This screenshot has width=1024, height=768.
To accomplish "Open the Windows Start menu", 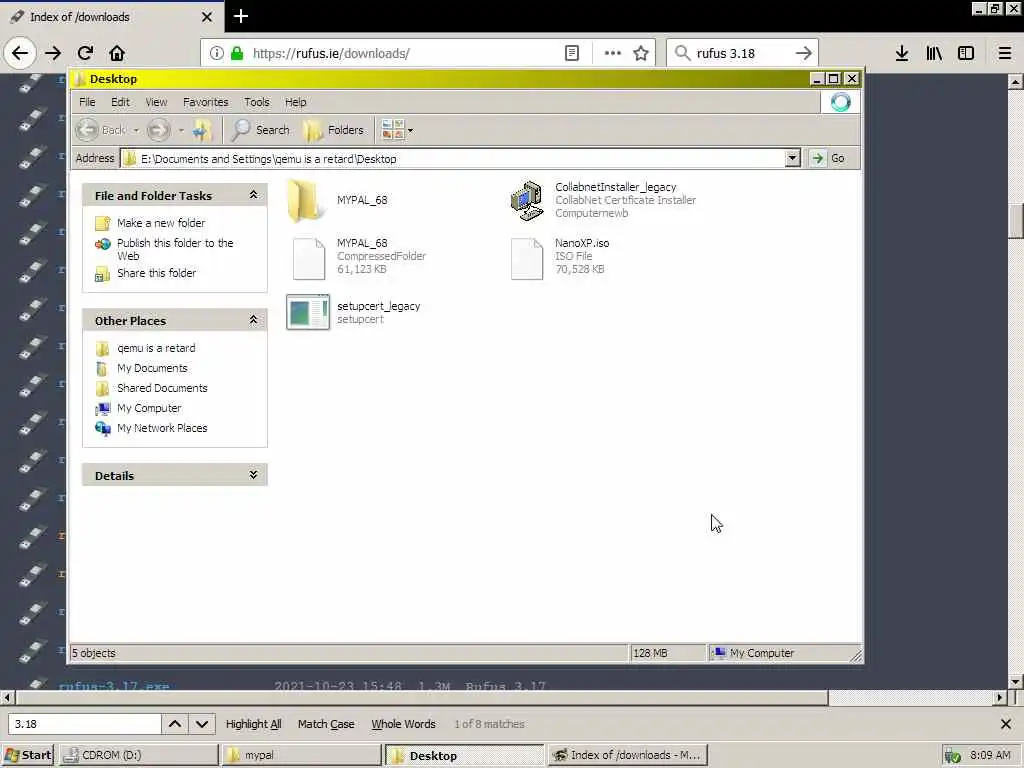I will (x=27, y=755).
